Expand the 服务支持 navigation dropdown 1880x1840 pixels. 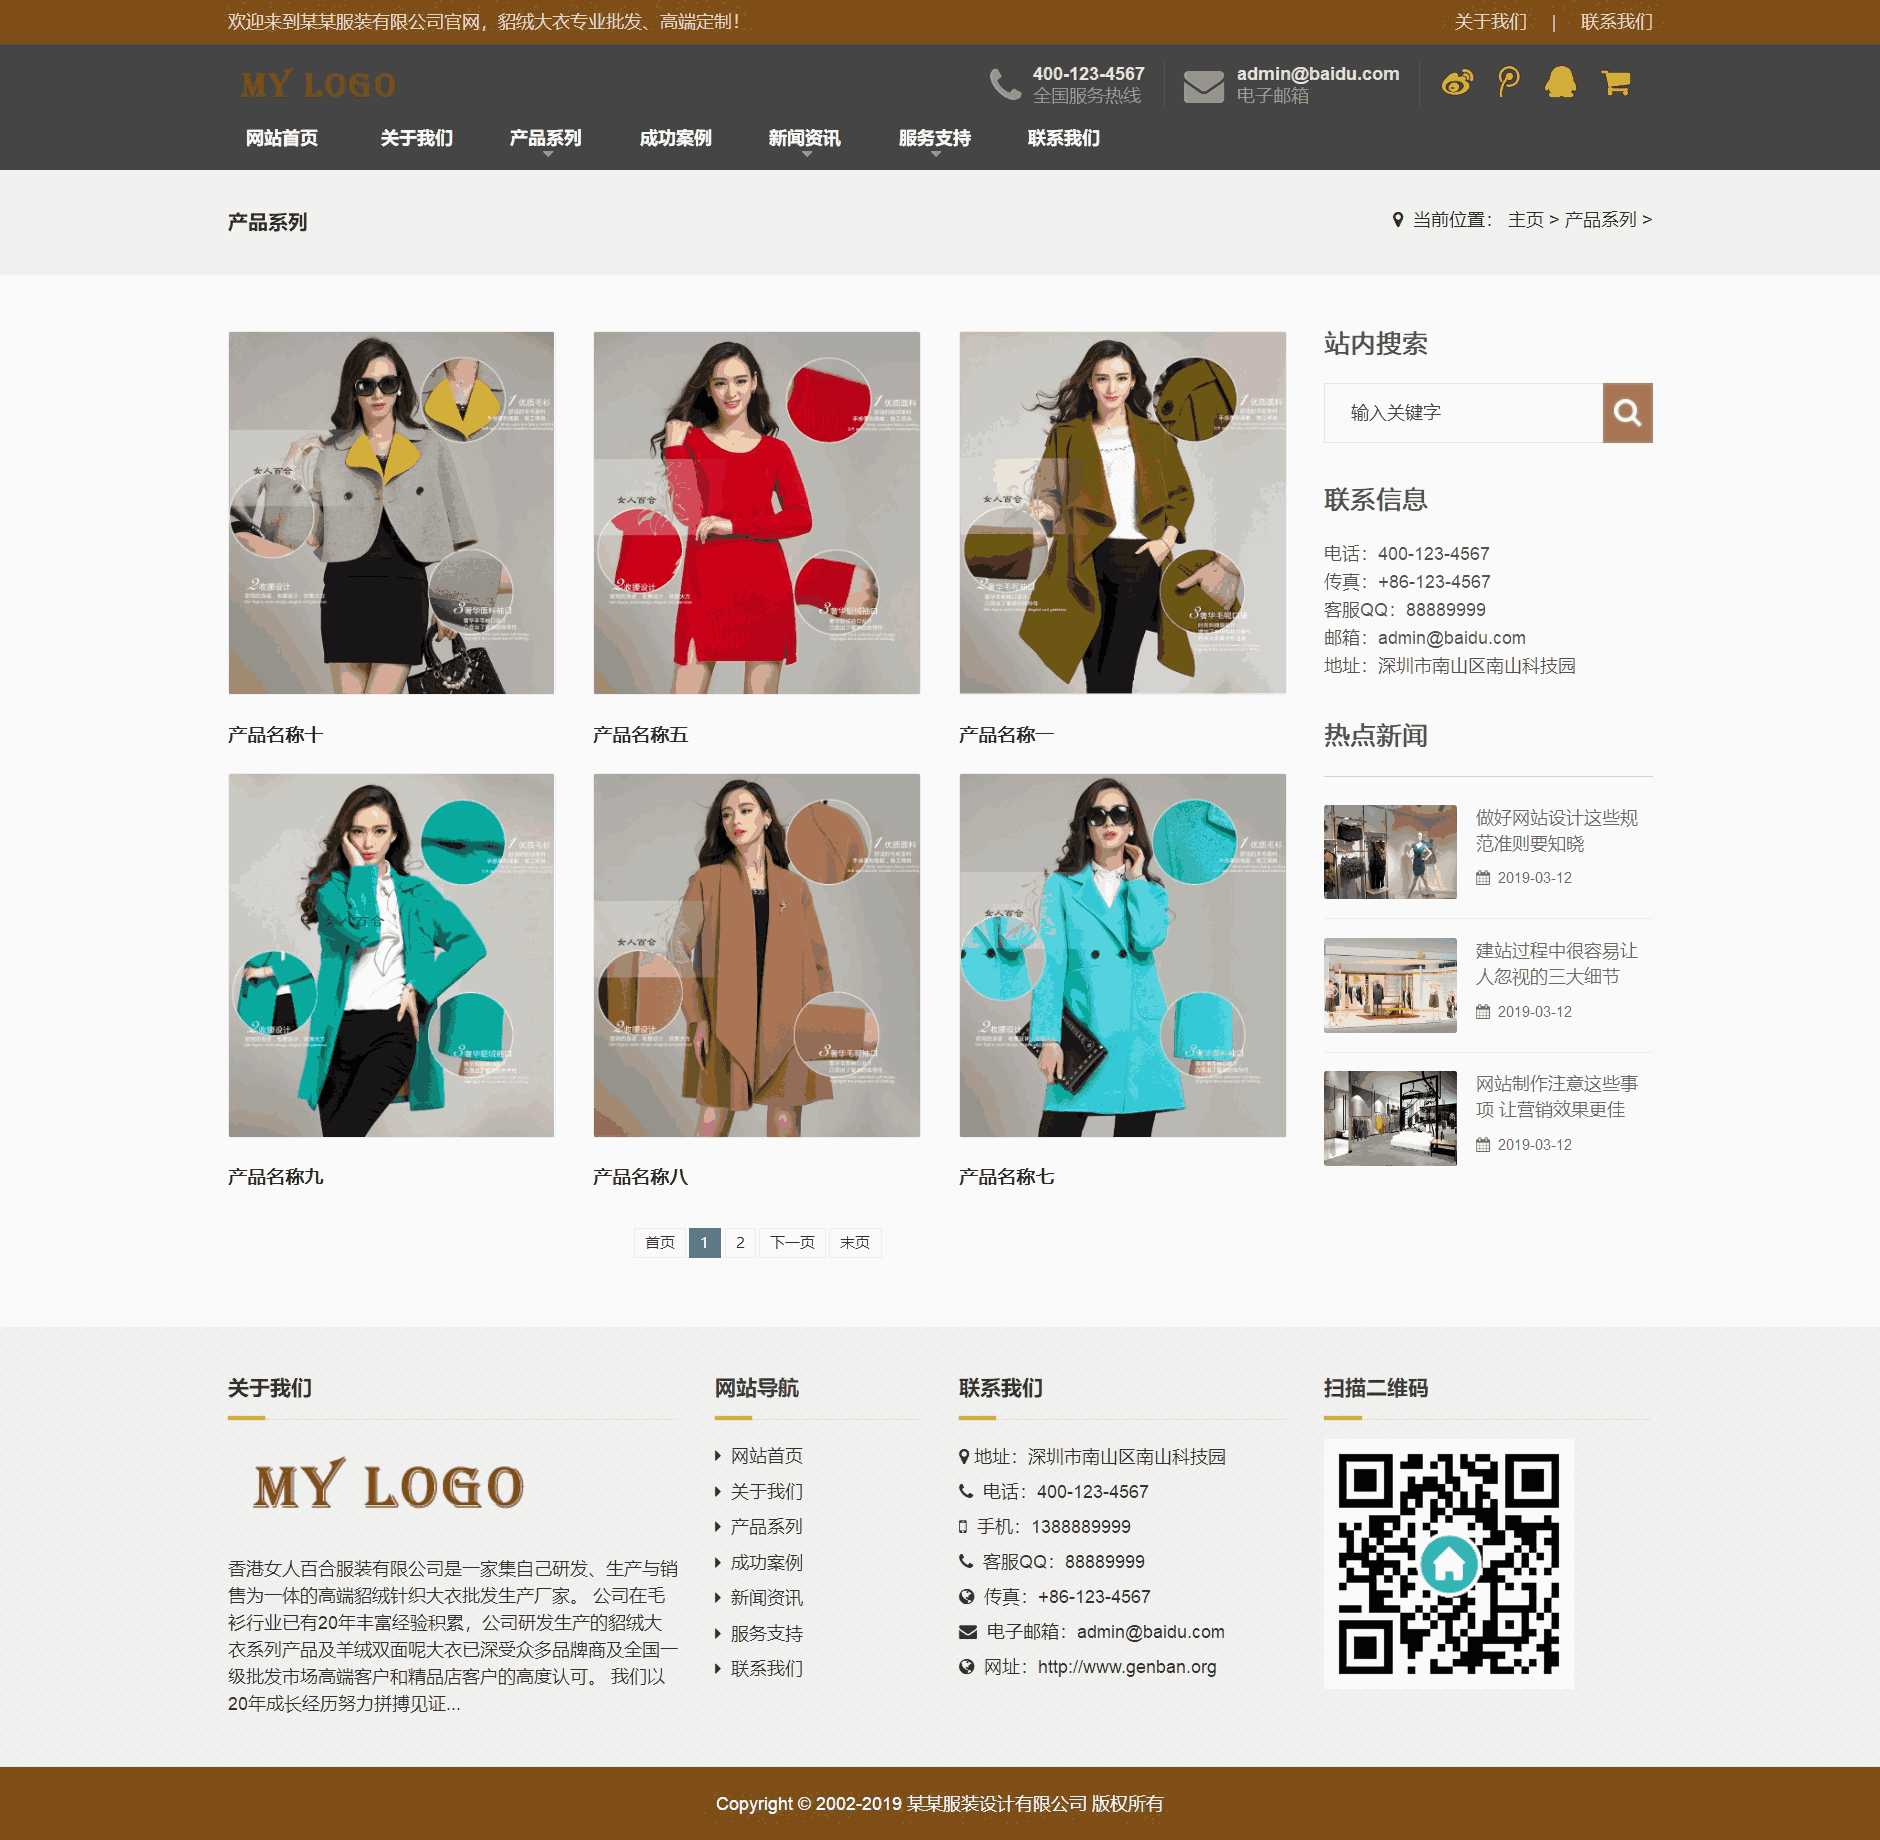pyautogui.click(x=934, y=139)
